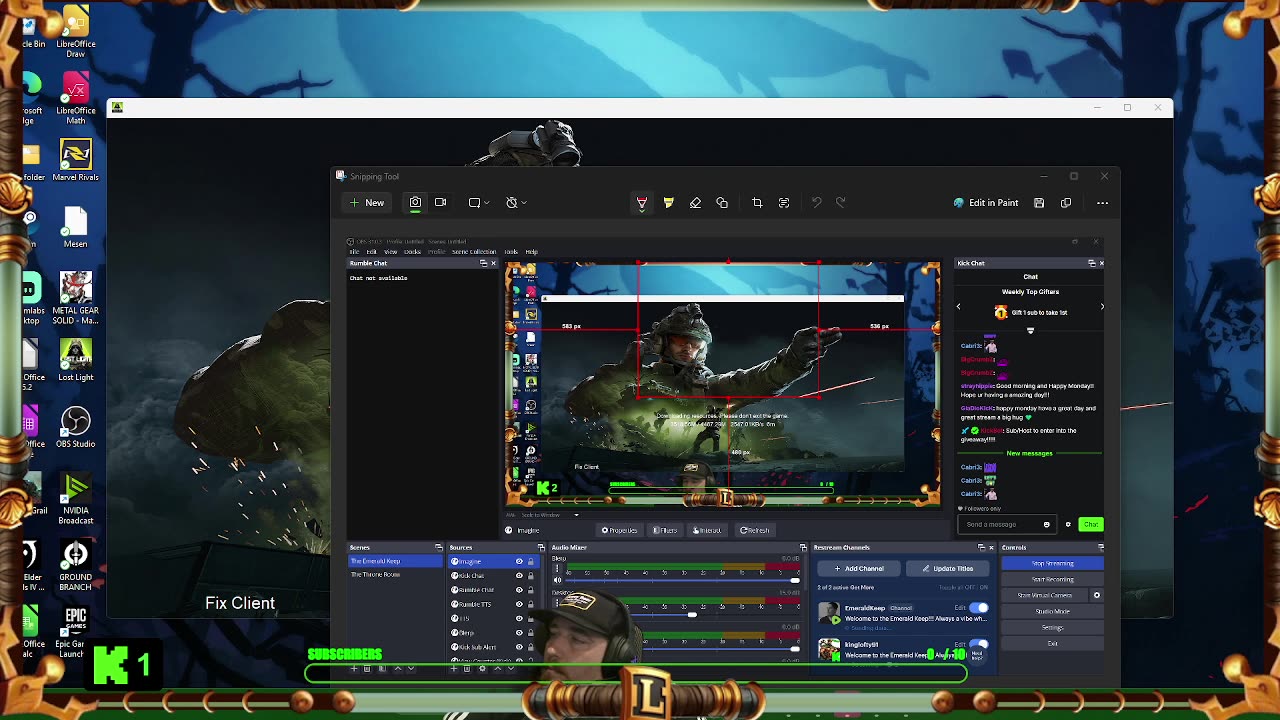Redo the last Snipping Tool edit
1280x720 pixels.
point(841,203)
